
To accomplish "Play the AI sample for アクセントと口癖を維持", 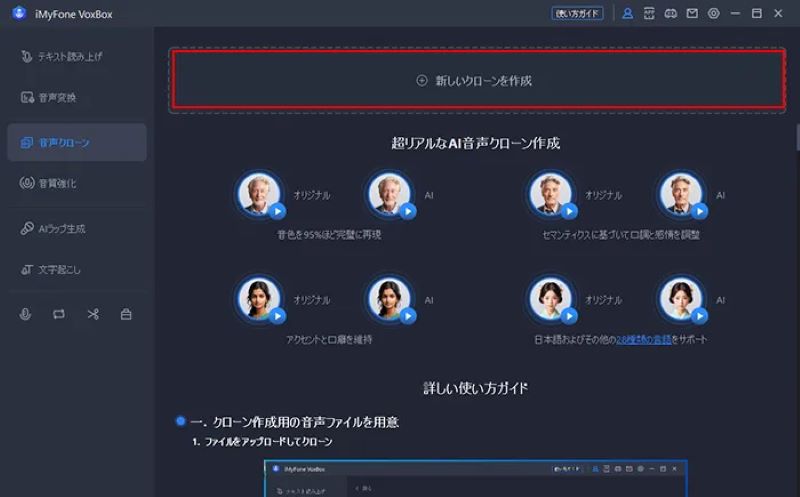I will pos(408,316).
